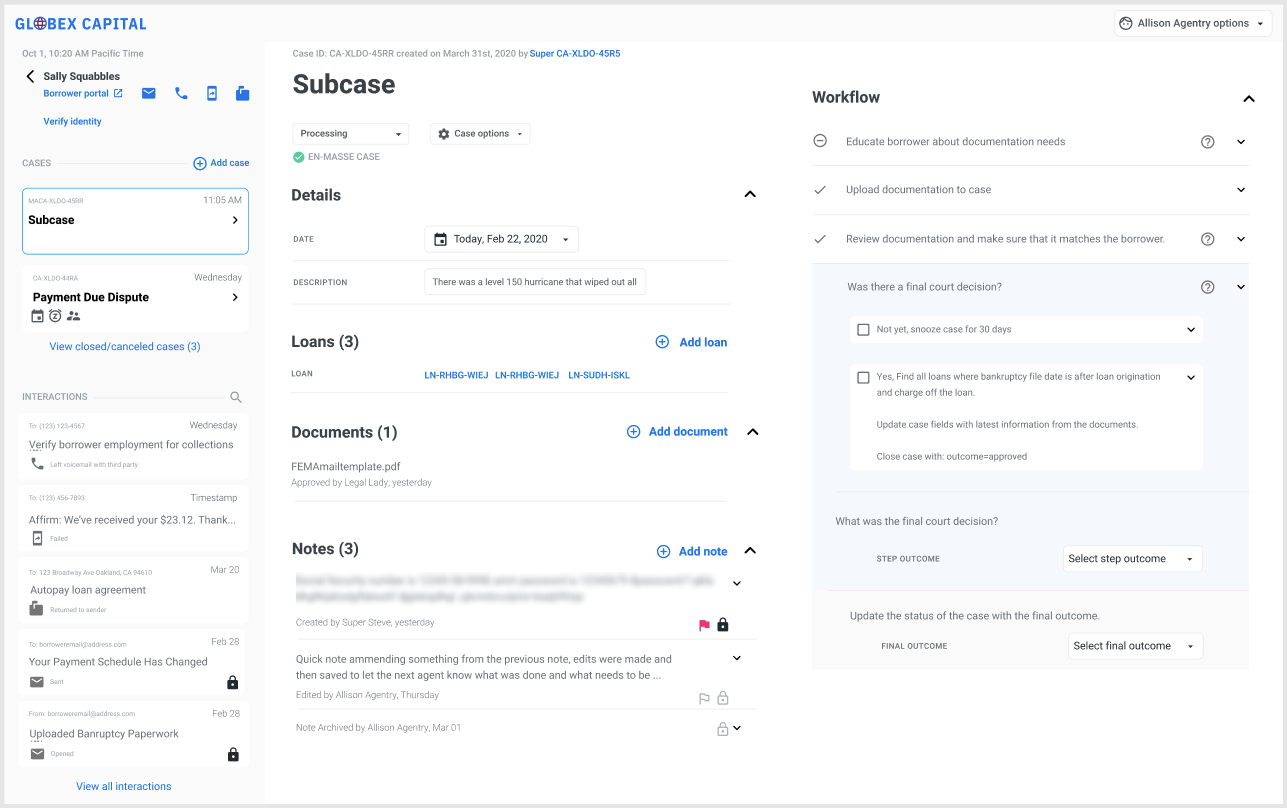The height and width of the screenshot is (808, 1287).
Task: Open the Processing status dropdown
Action: coord(350,134)
